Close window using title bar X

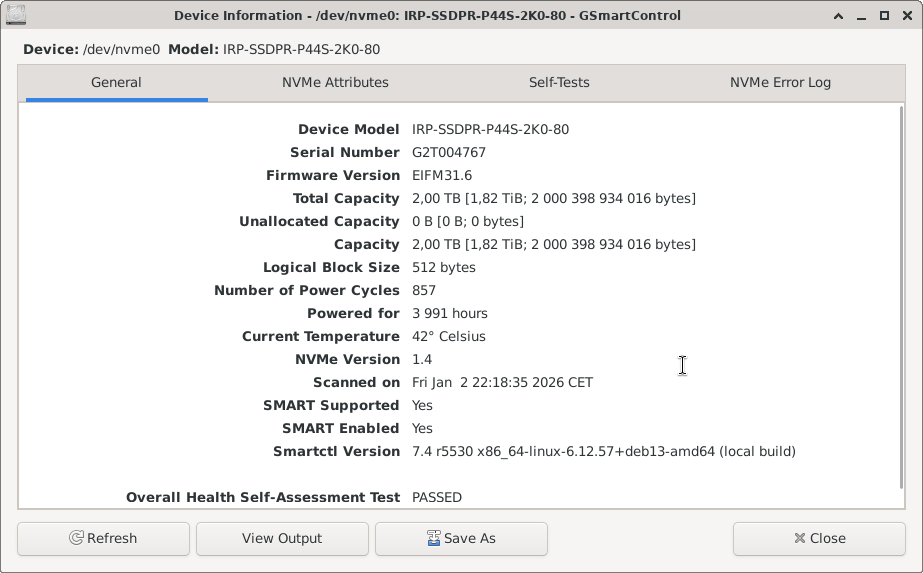tap(907, 16)
